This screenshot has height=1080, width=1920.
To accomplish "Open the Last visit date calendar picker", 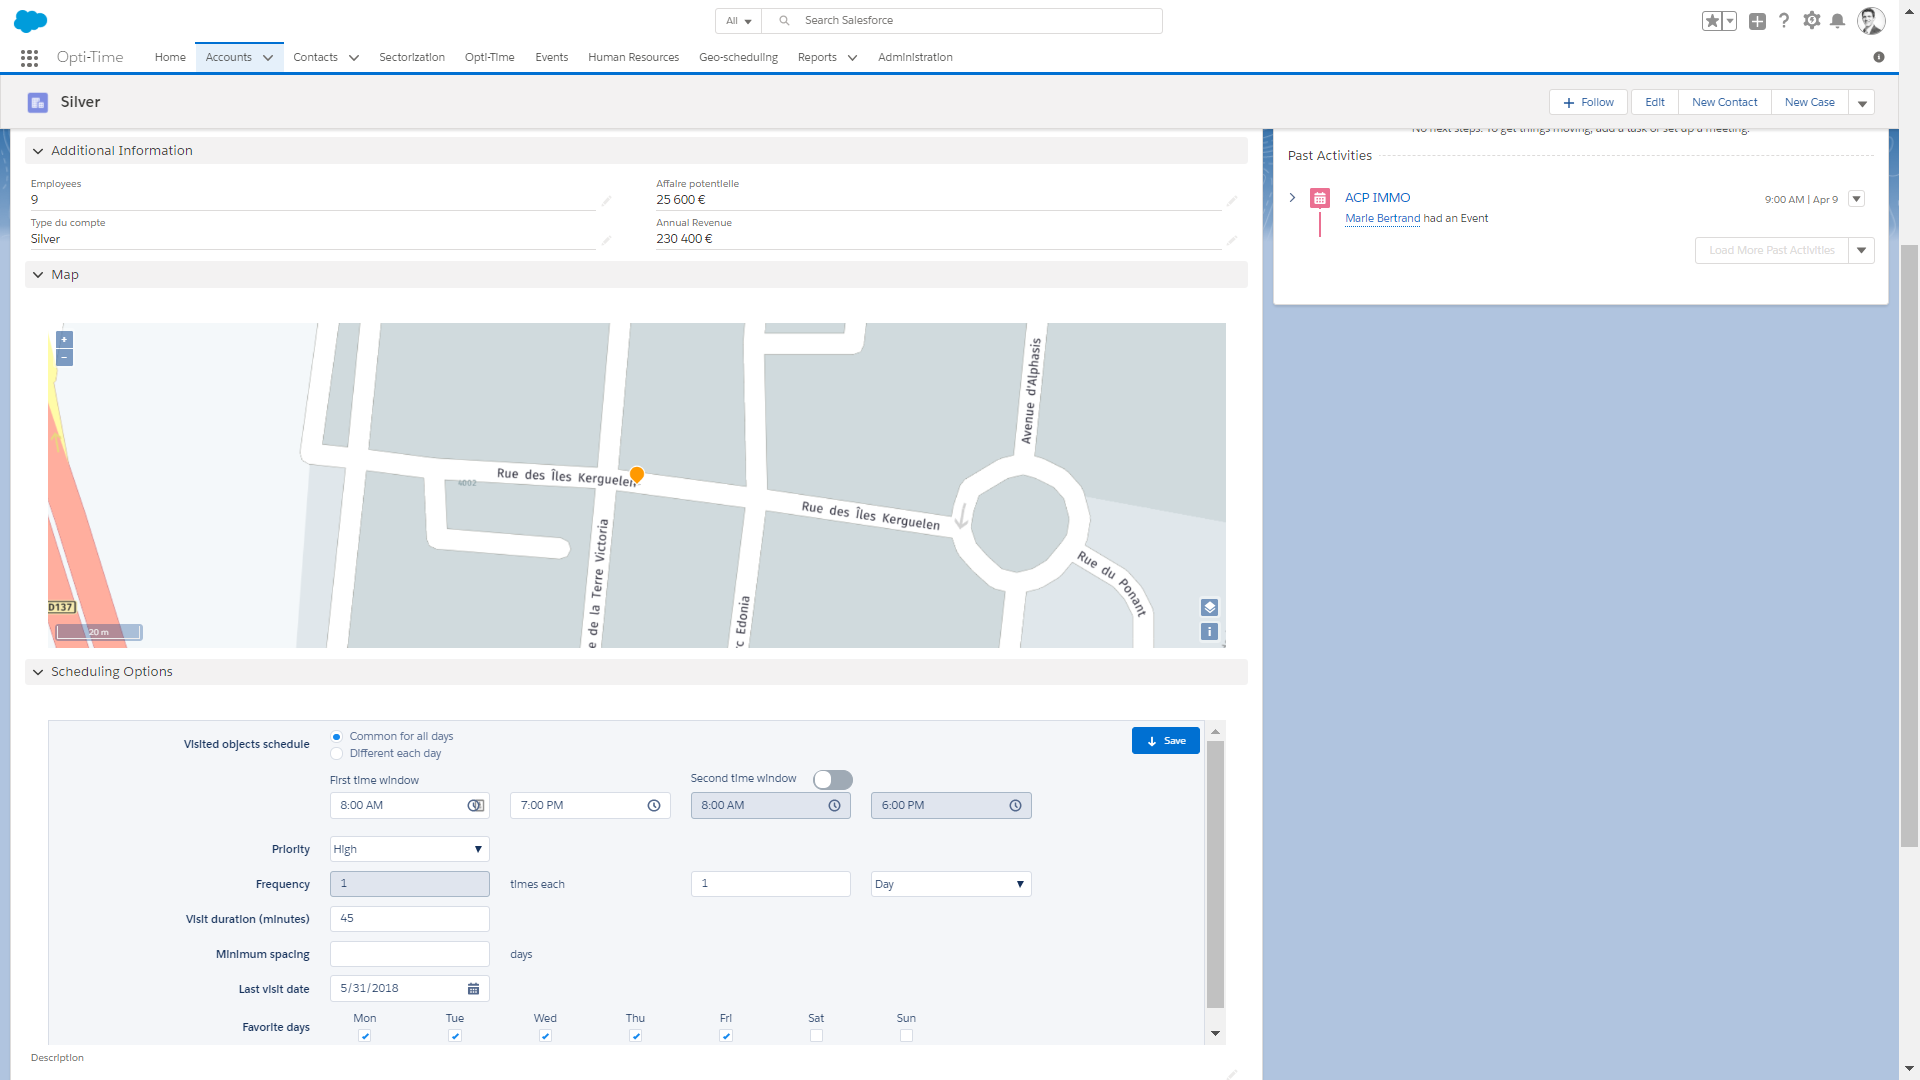I will tap(473, 989).
